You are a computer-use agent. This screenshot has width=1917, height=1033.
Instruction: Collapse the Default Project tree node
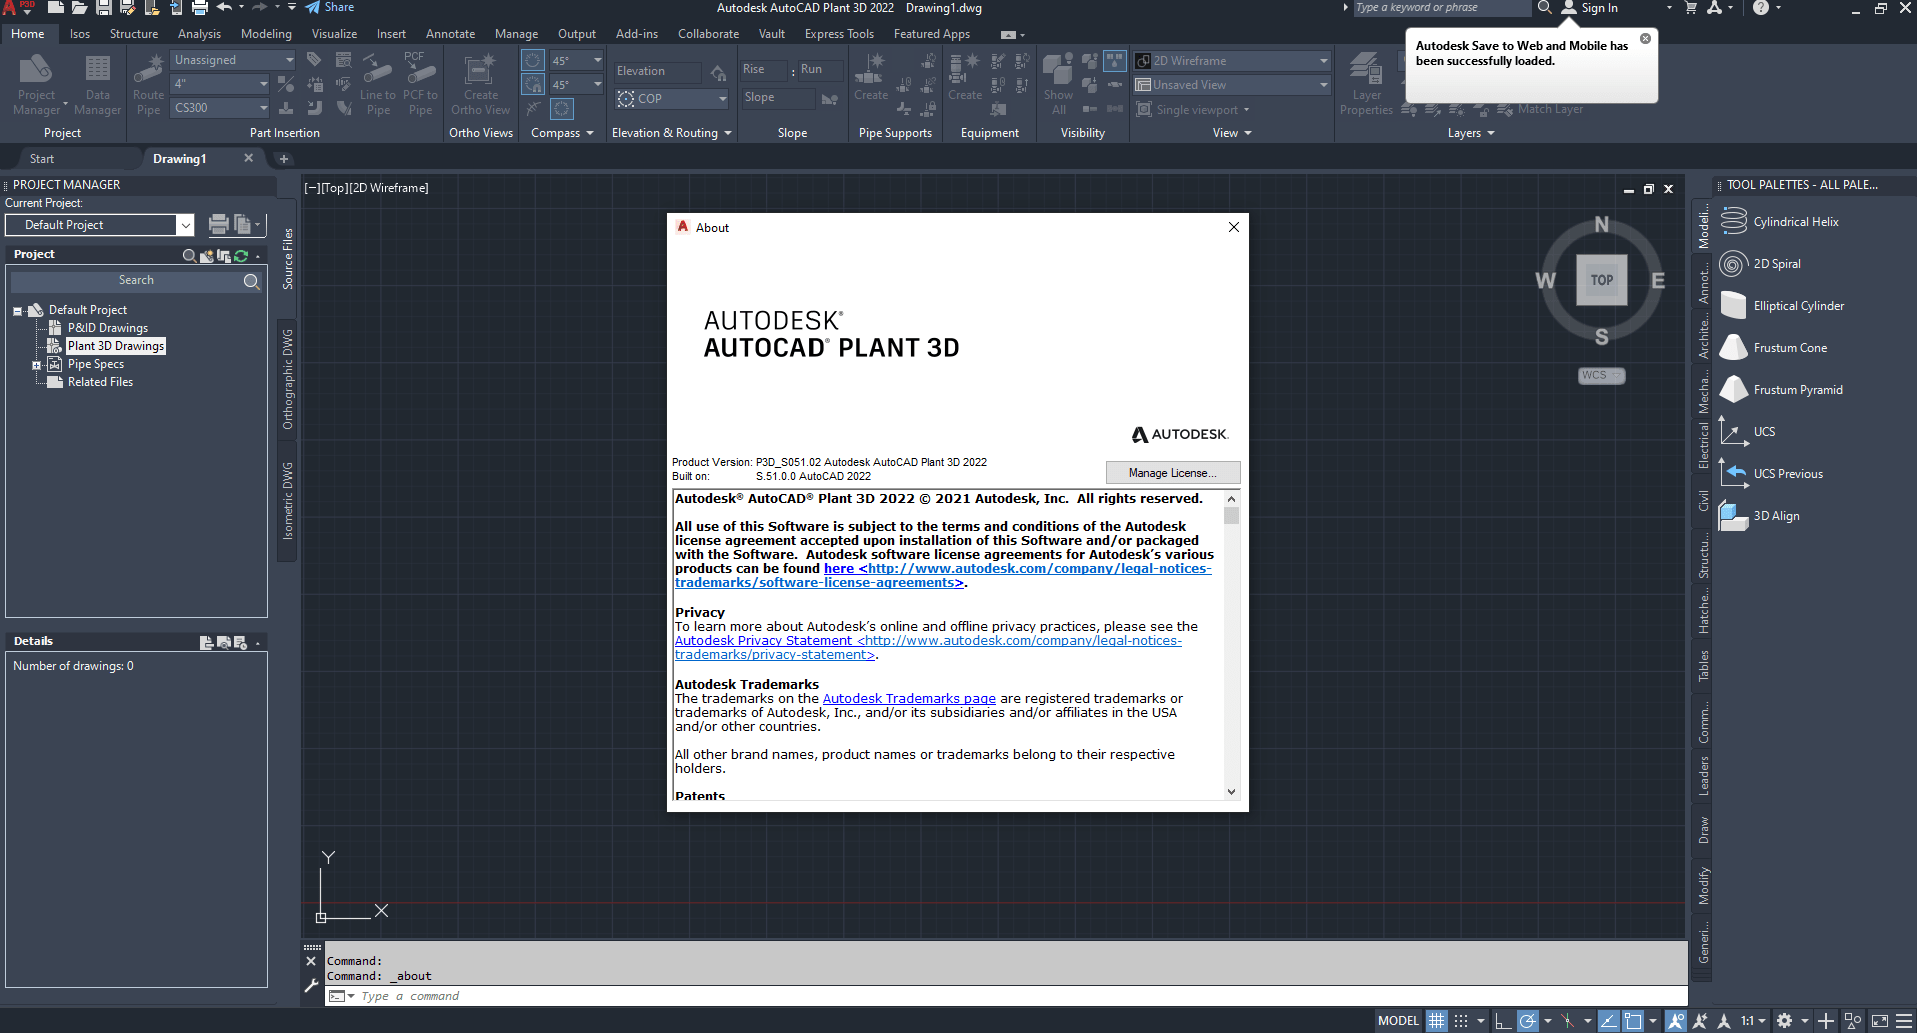(18, 311)
